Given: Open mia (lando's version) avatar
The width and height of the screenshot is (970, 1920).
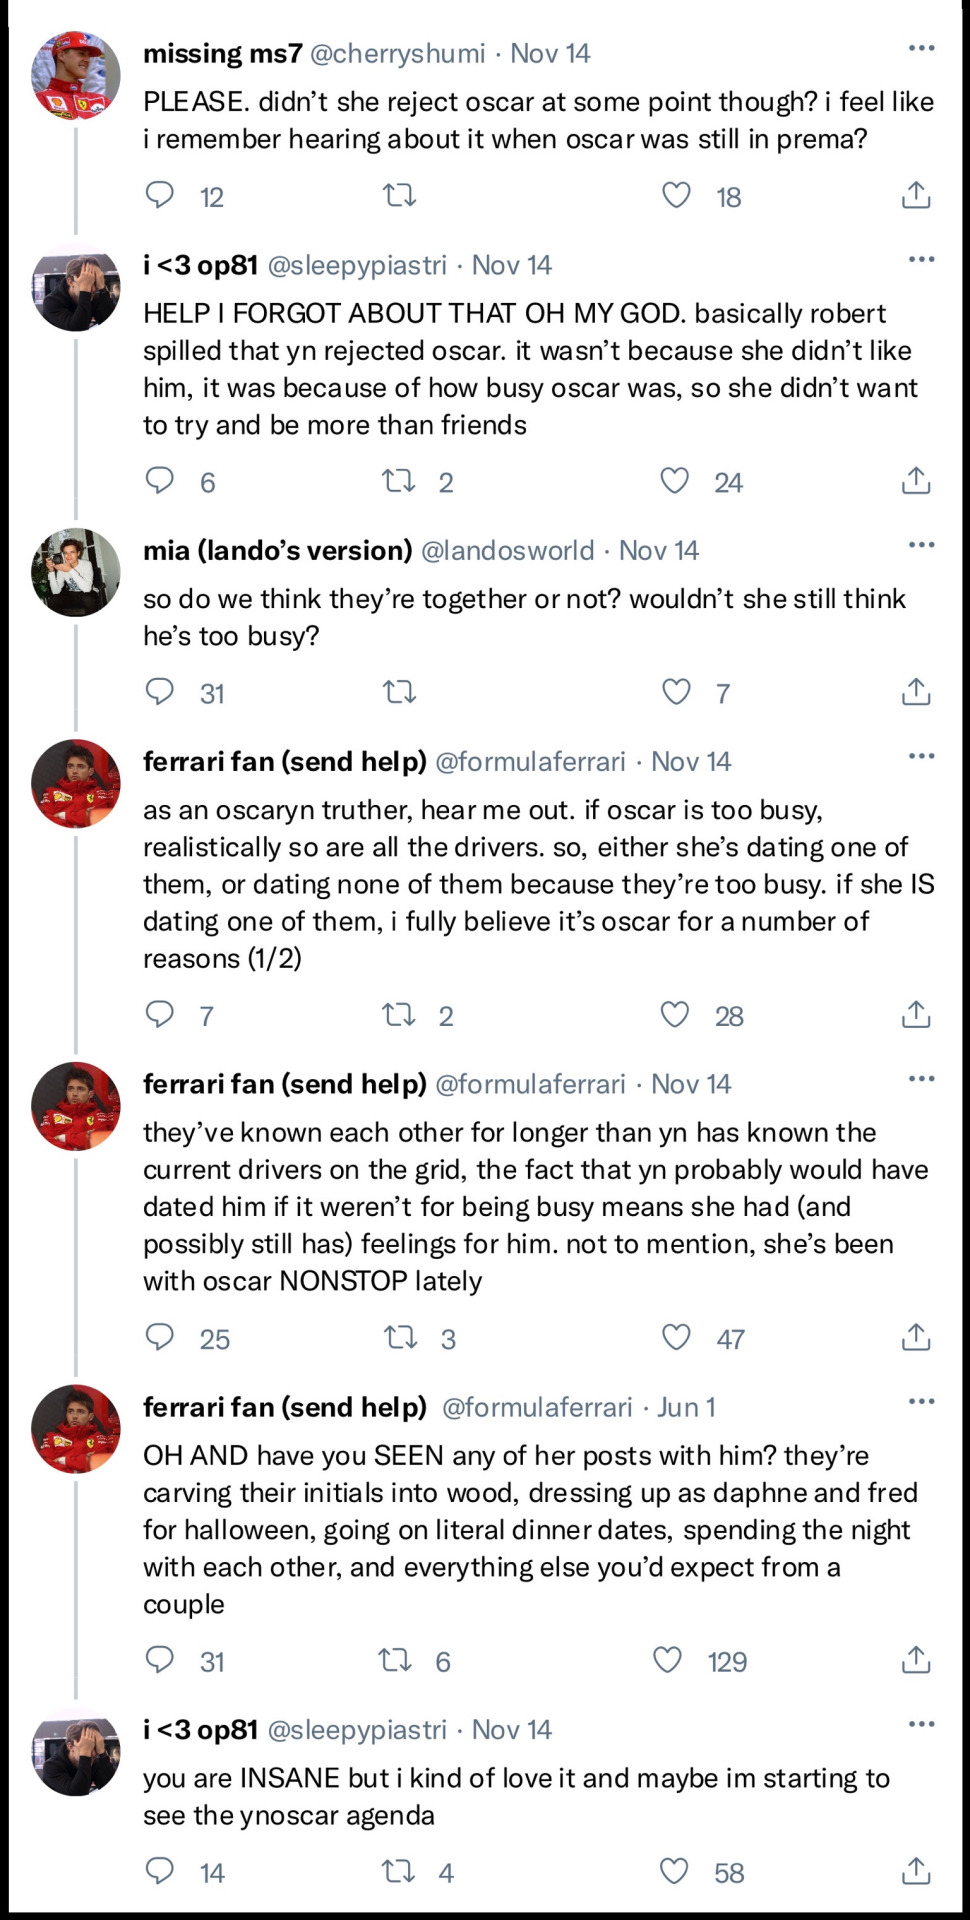Looking at the screenshot, I should (76, 573).
